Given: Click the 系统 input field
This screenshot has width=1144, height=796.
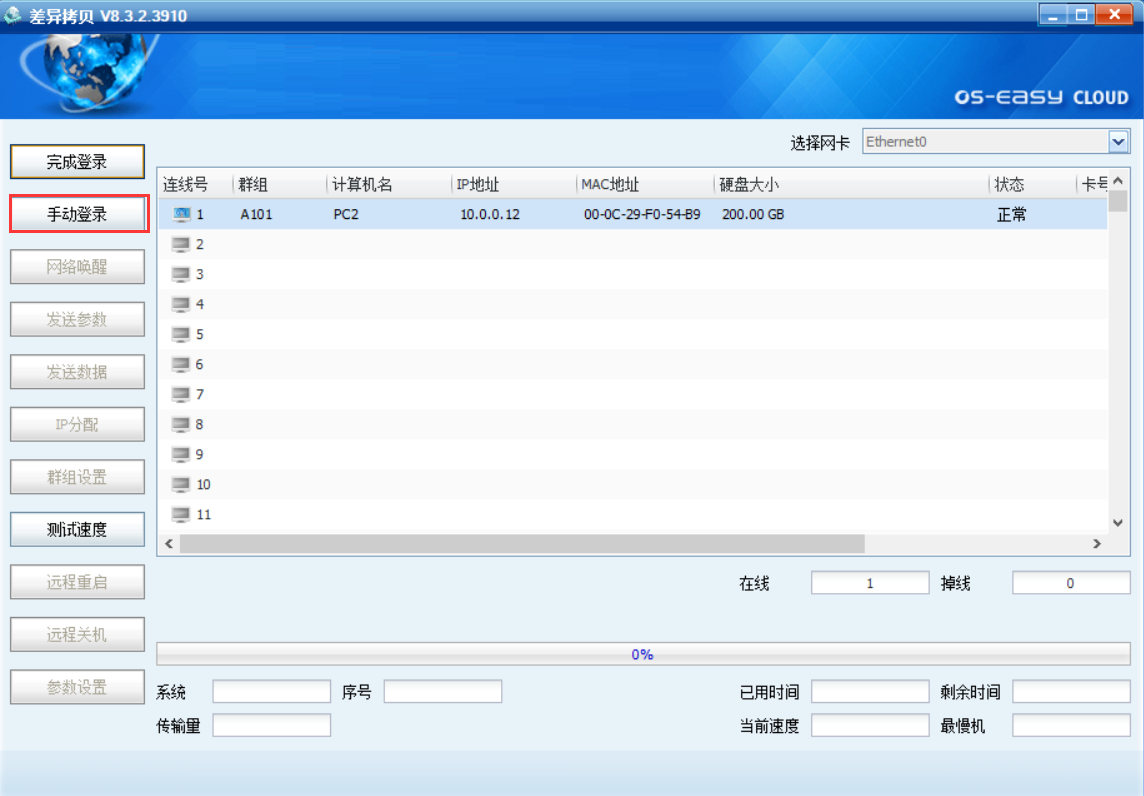Looking at the screenshot, I should point(271,692).
